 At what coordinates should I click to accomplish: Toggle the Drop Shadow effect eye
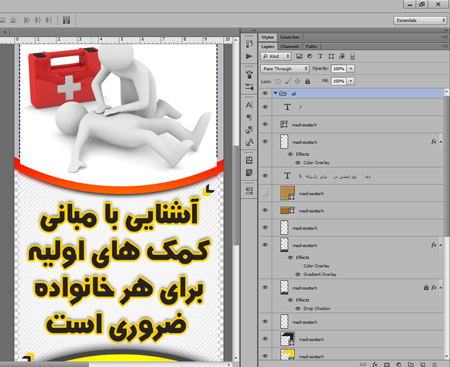click(x=298, y=308)
